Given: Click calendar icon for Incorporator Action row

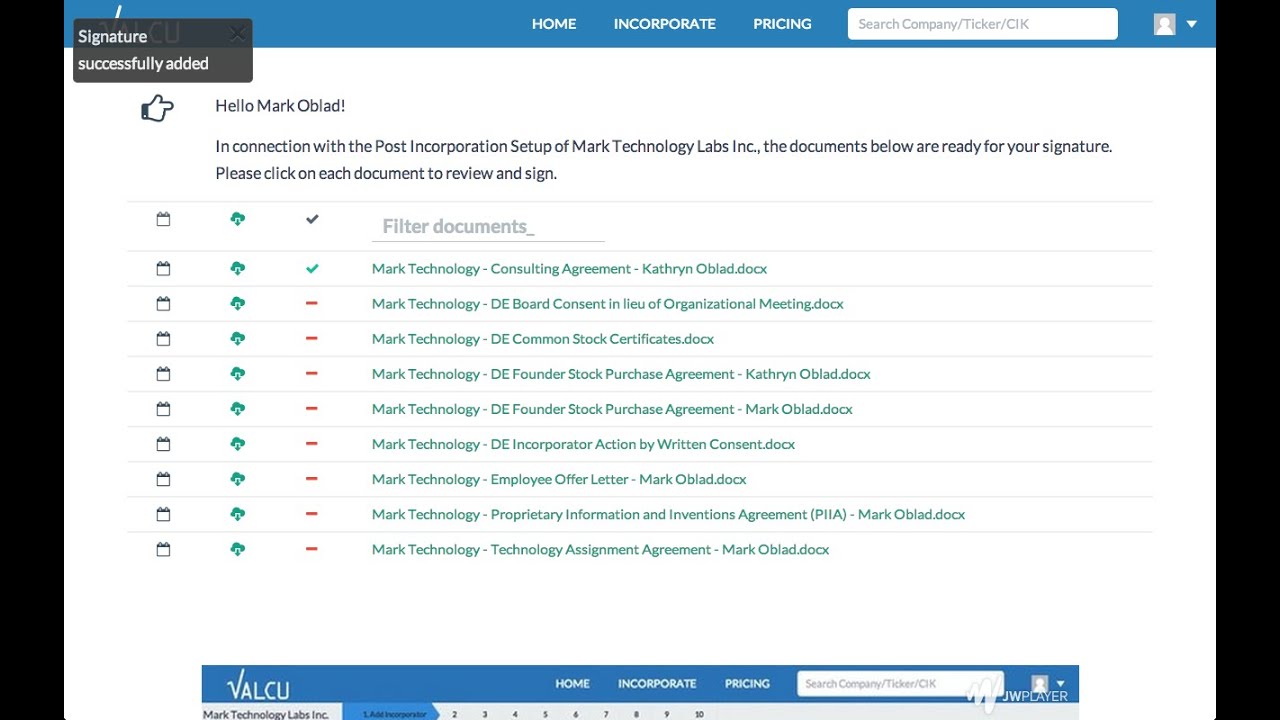Looking at the screenshot, I should (164, 444).
